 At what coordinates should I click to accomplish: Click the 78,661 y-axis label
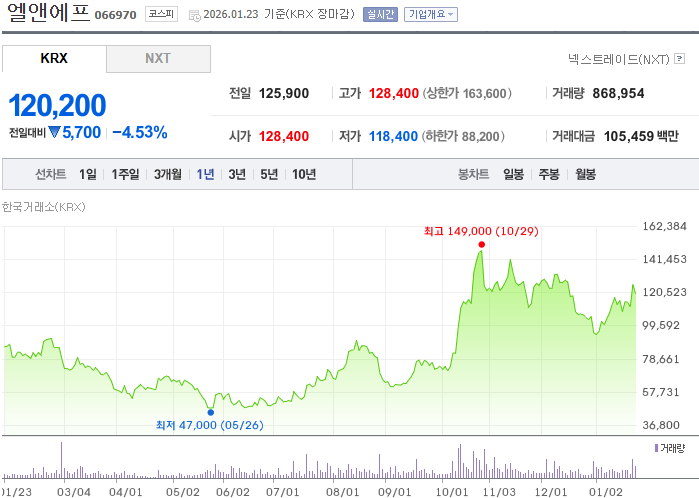coord(661,359)
